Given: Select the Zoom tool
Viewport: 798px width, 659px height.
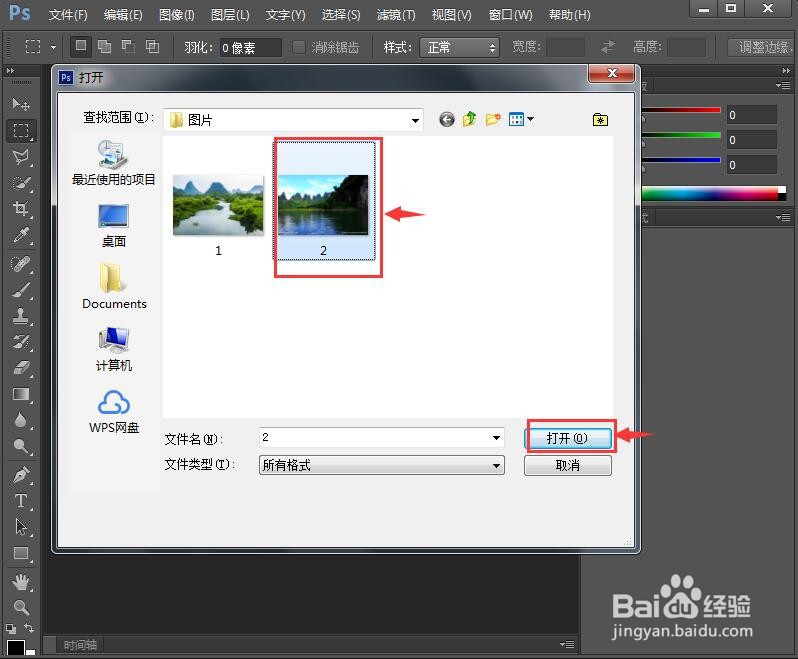Looking at the screenshot, I should (21, 607).
